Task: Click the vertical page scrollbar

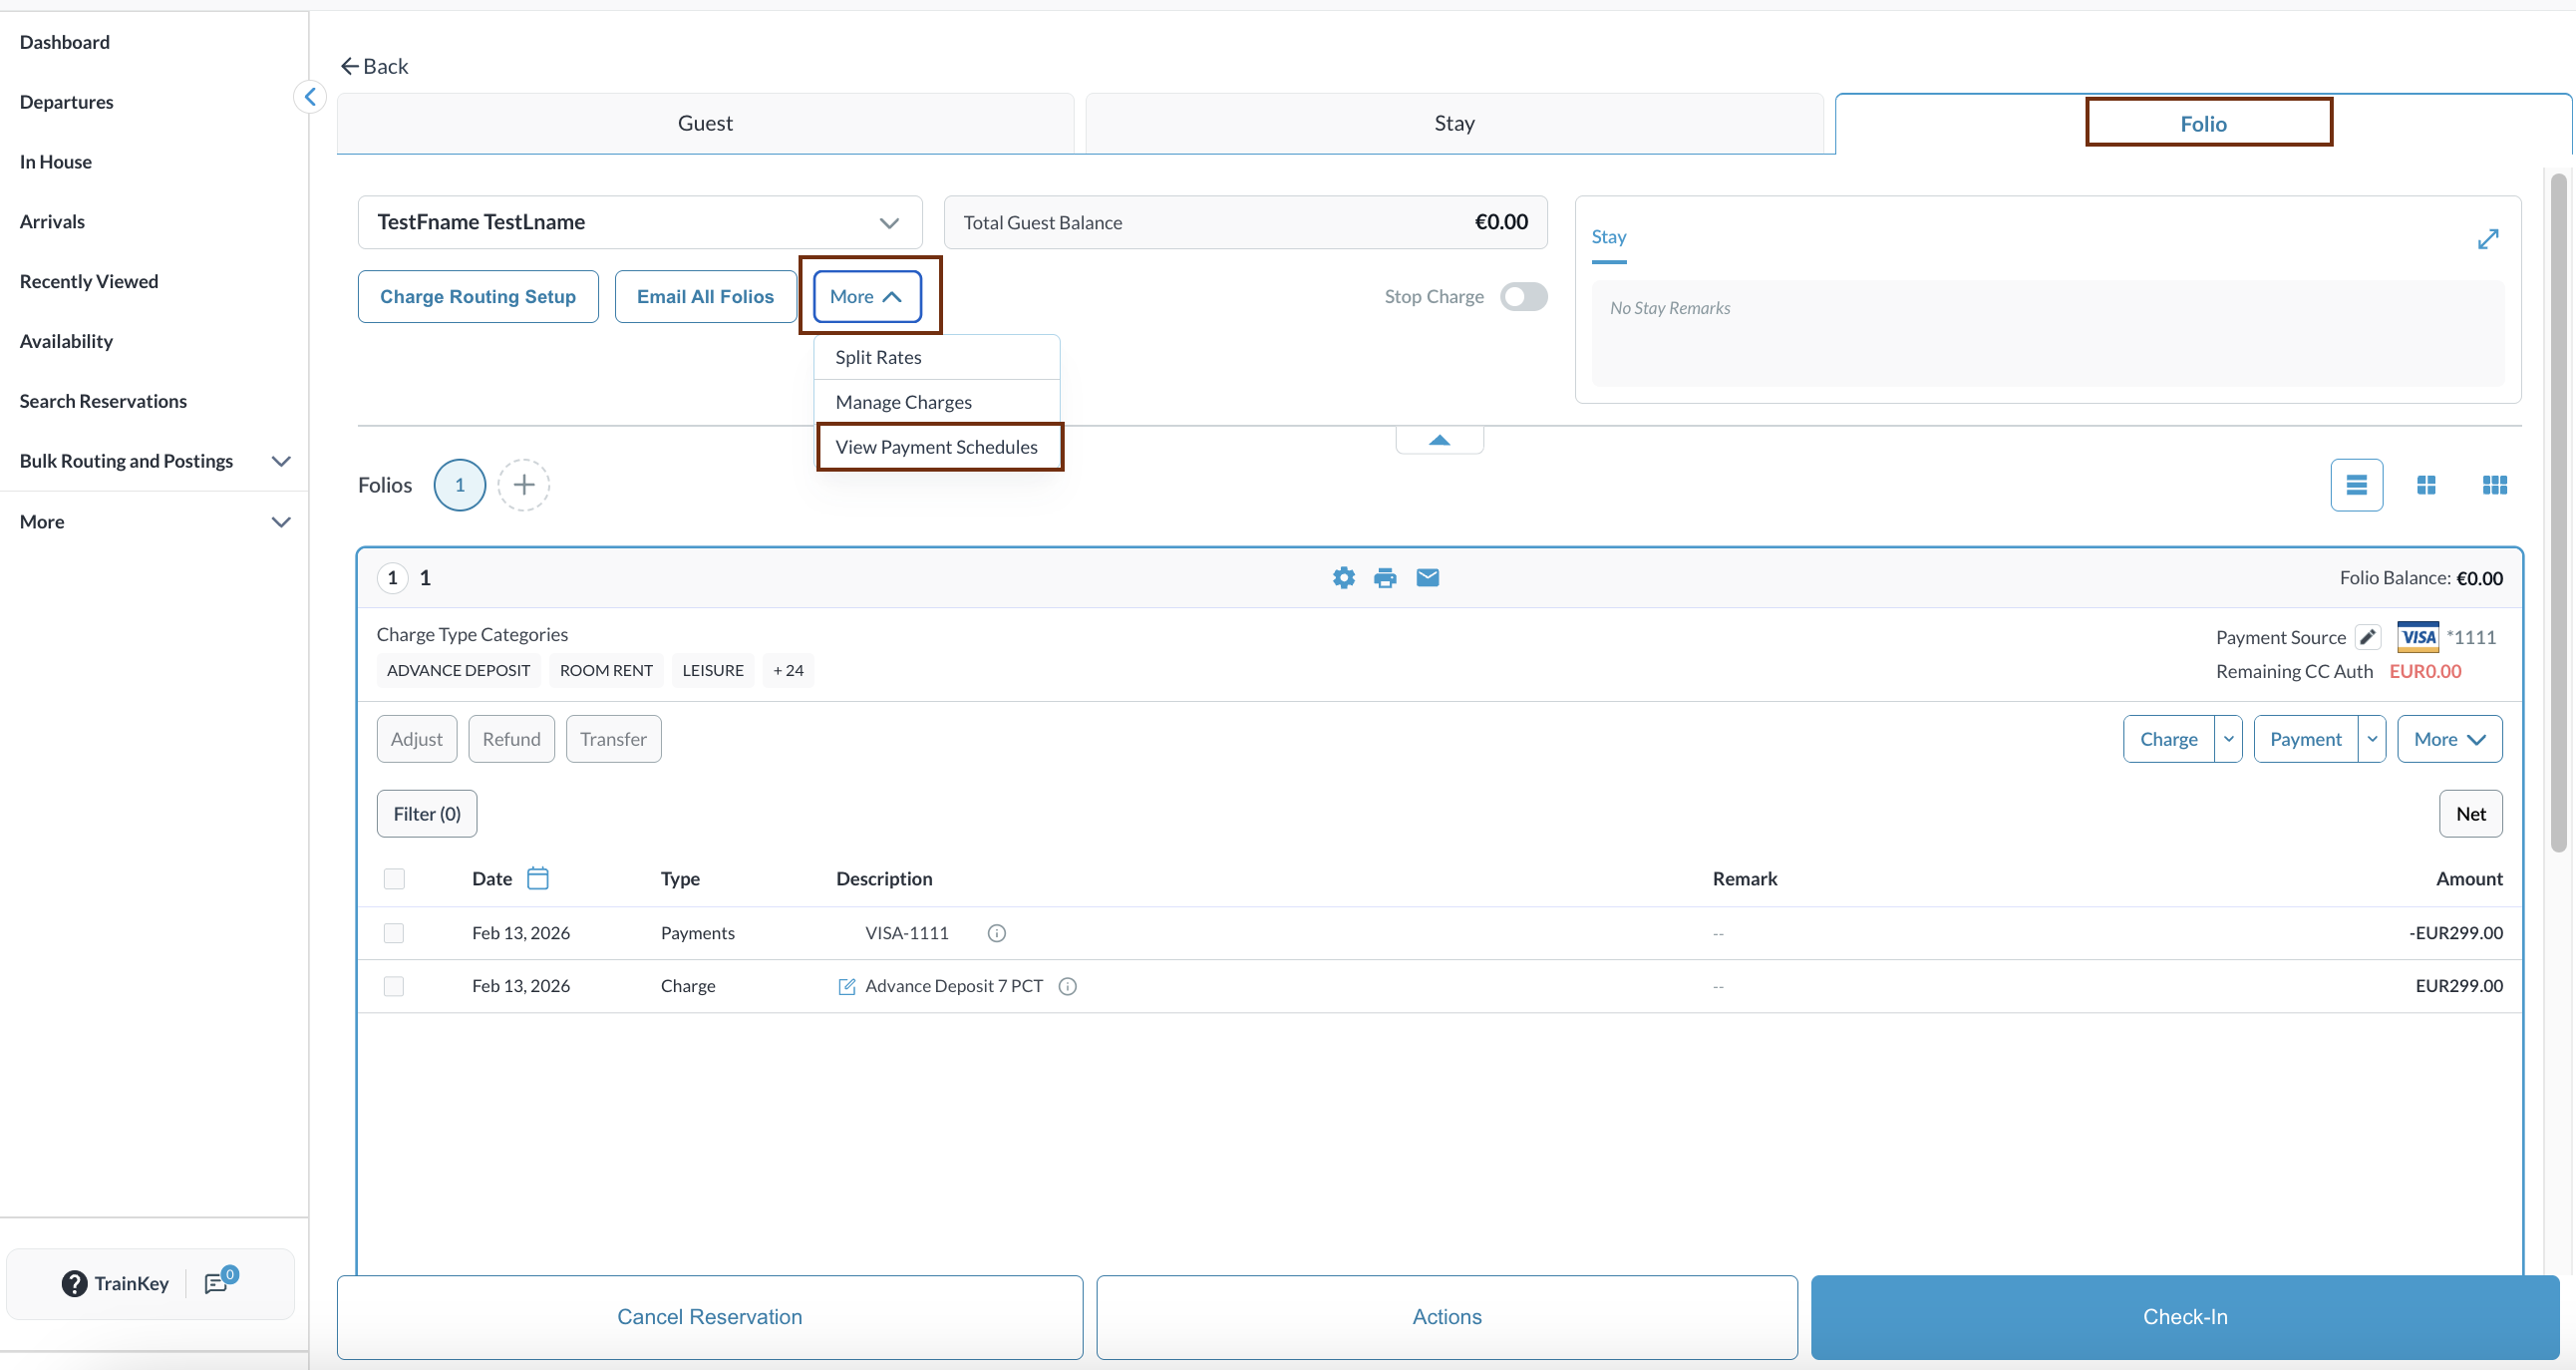Action: click(x=2558, y=510)
